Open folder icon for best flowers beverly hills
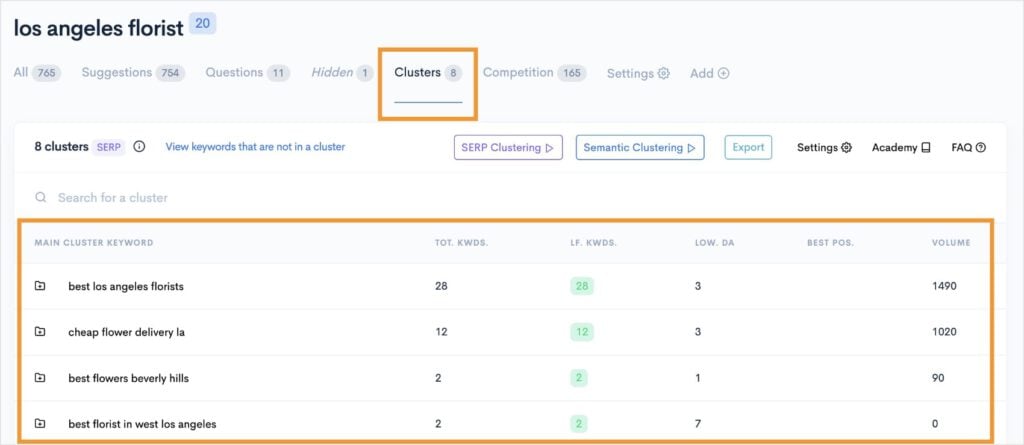This screenshot has height=445, width=1024. (40, 377)
